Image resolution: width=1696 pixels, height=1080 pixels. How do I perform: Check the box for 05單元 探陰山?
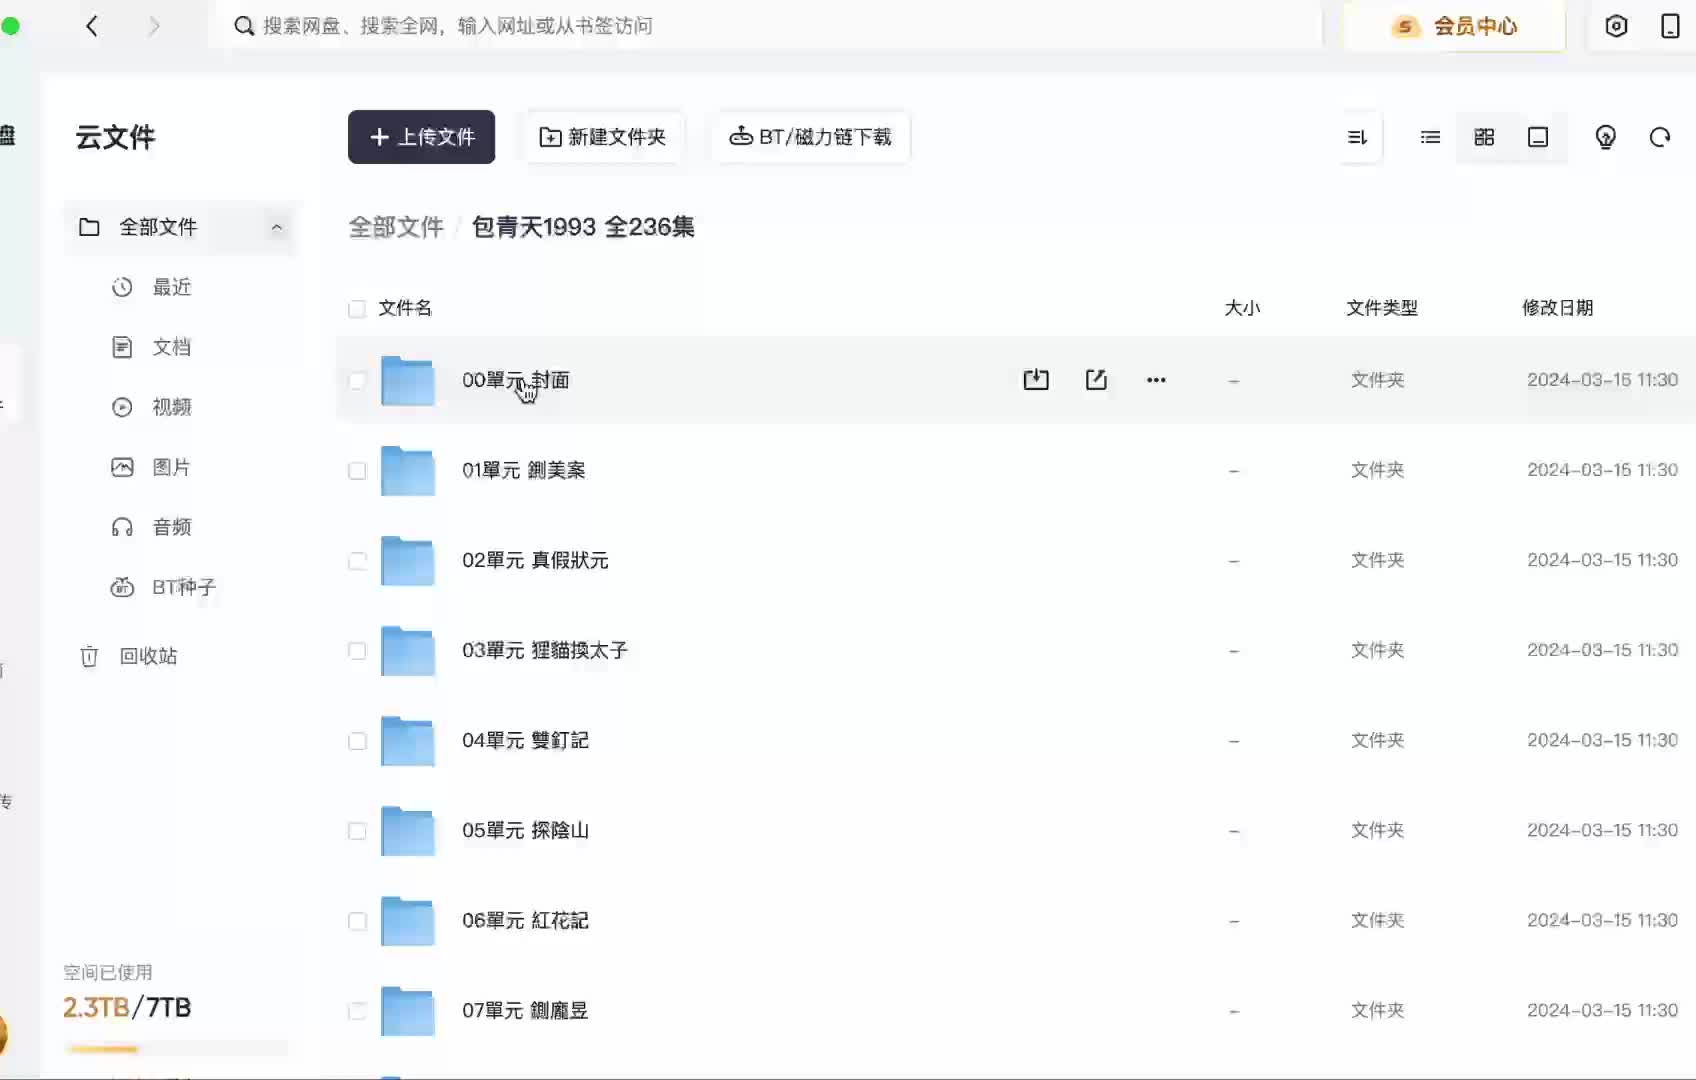pos(357,830)
